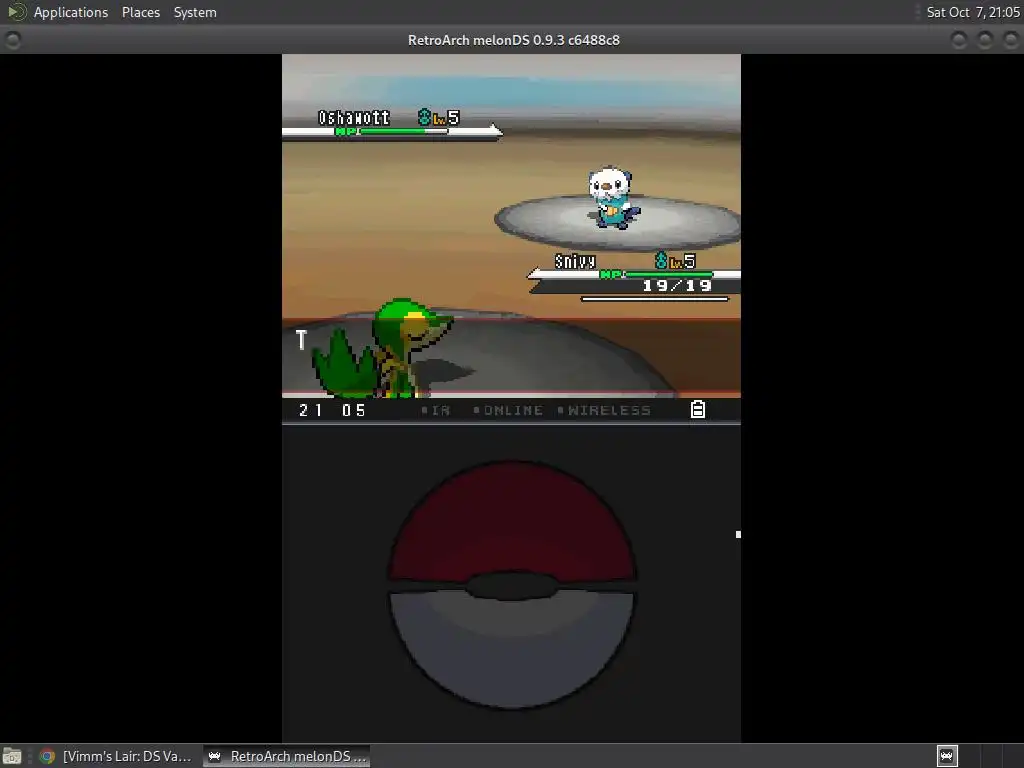The image size is (1024, 768).
Task: Click the white touch cursor dot
Action: tap(738, 534)
